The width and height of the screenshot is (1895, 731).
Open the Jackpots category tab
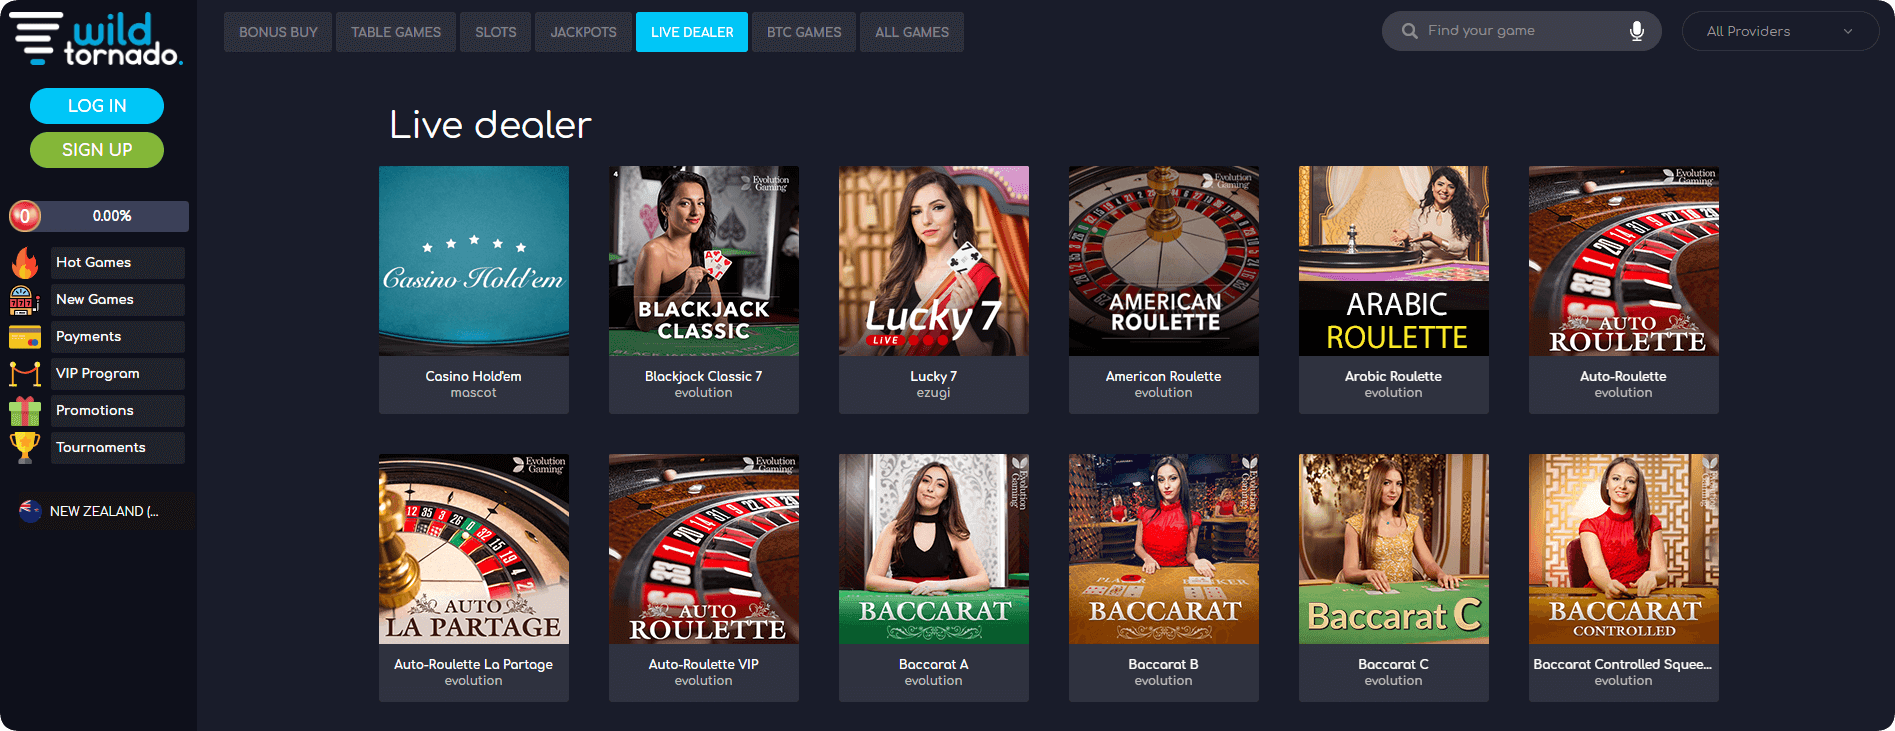coord(583,32)
